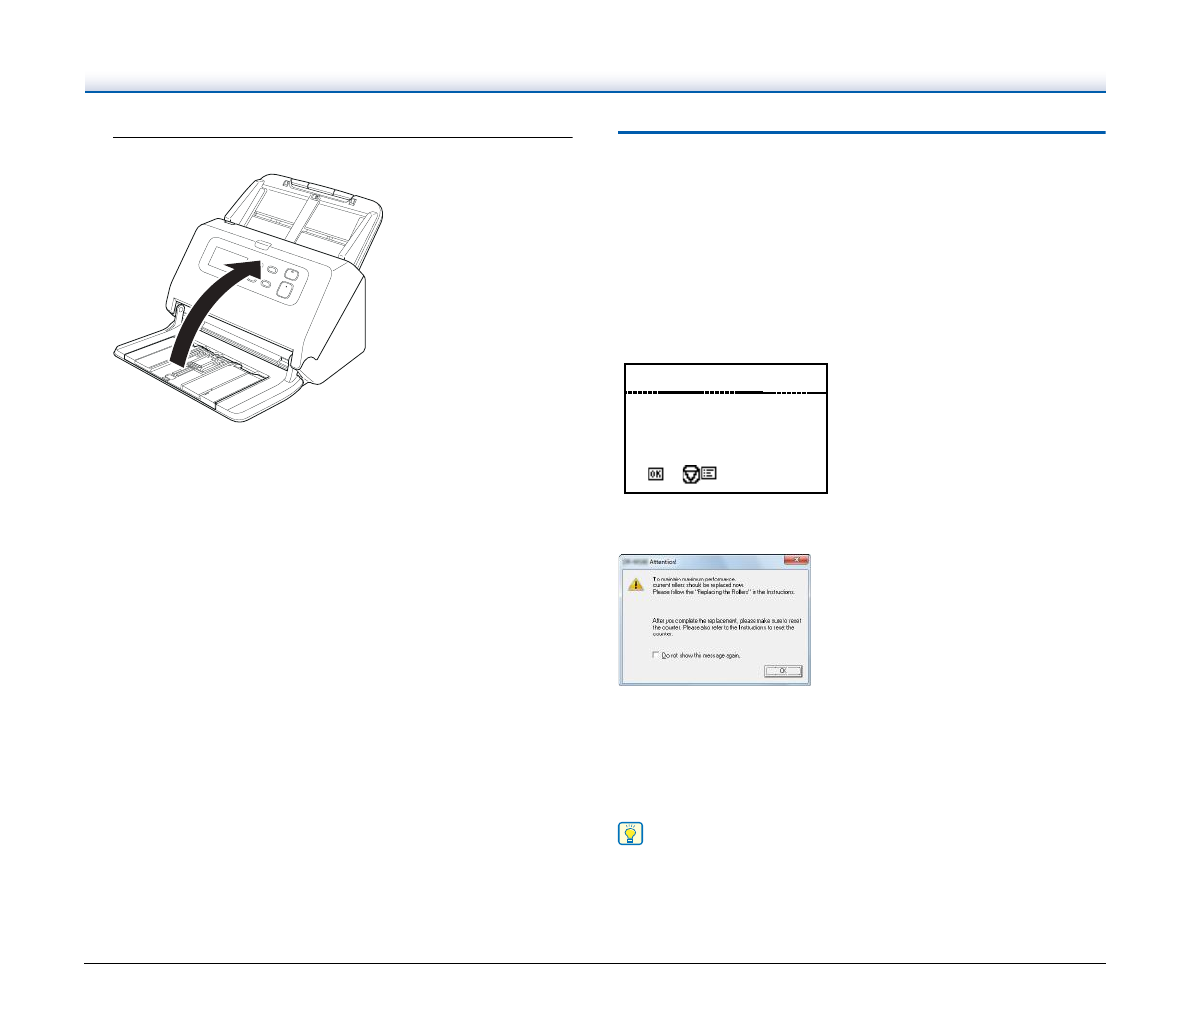Click the document eject tray on the scanner

(x=200, y=375)
